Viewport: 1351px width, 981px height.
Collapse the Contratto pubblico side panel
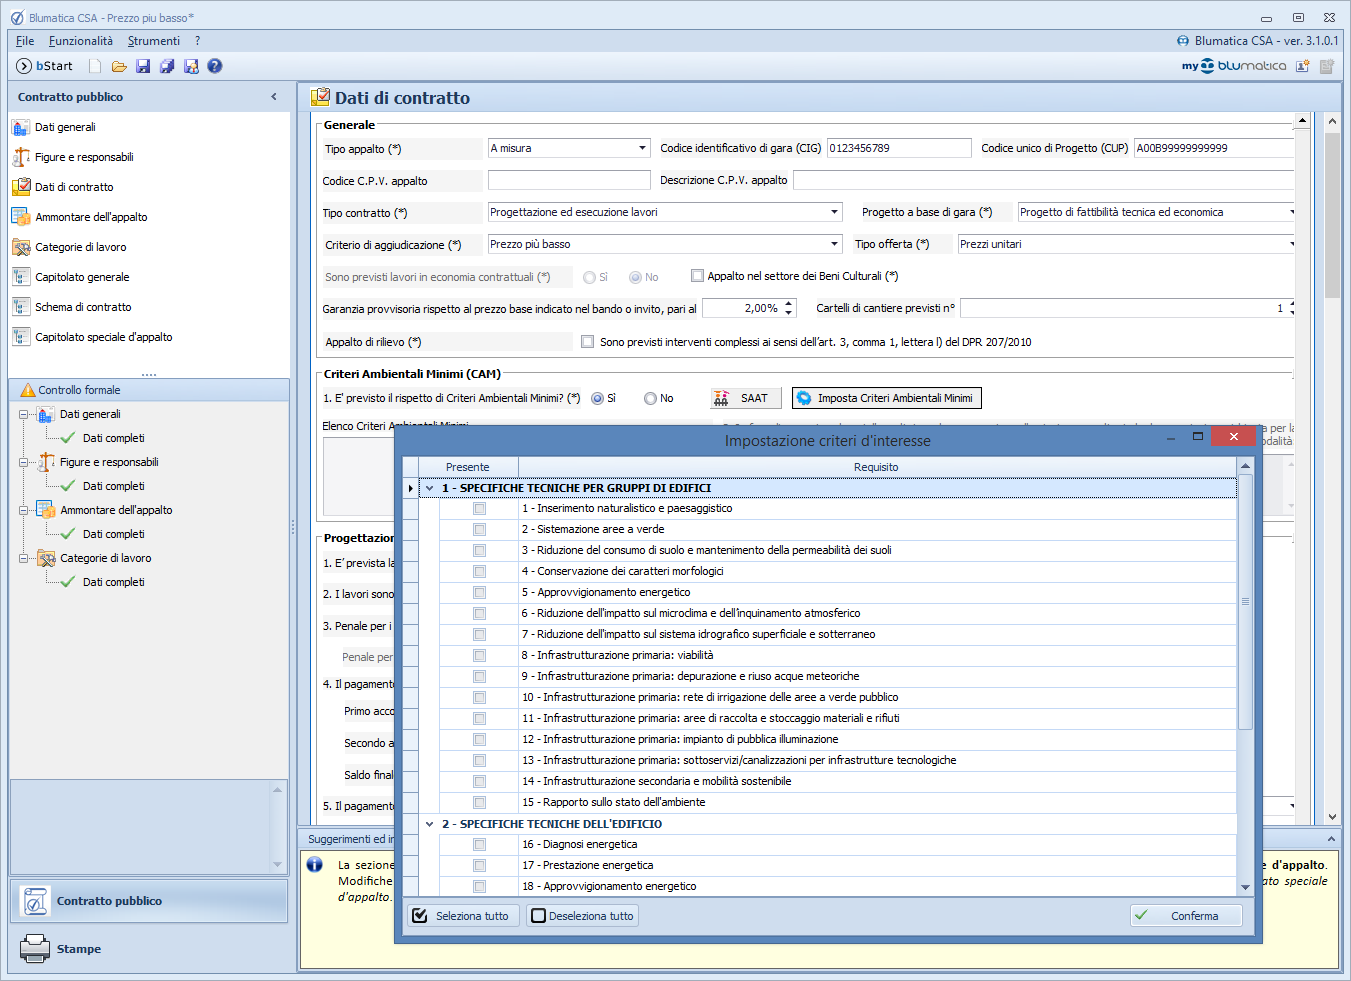point(274,97)
